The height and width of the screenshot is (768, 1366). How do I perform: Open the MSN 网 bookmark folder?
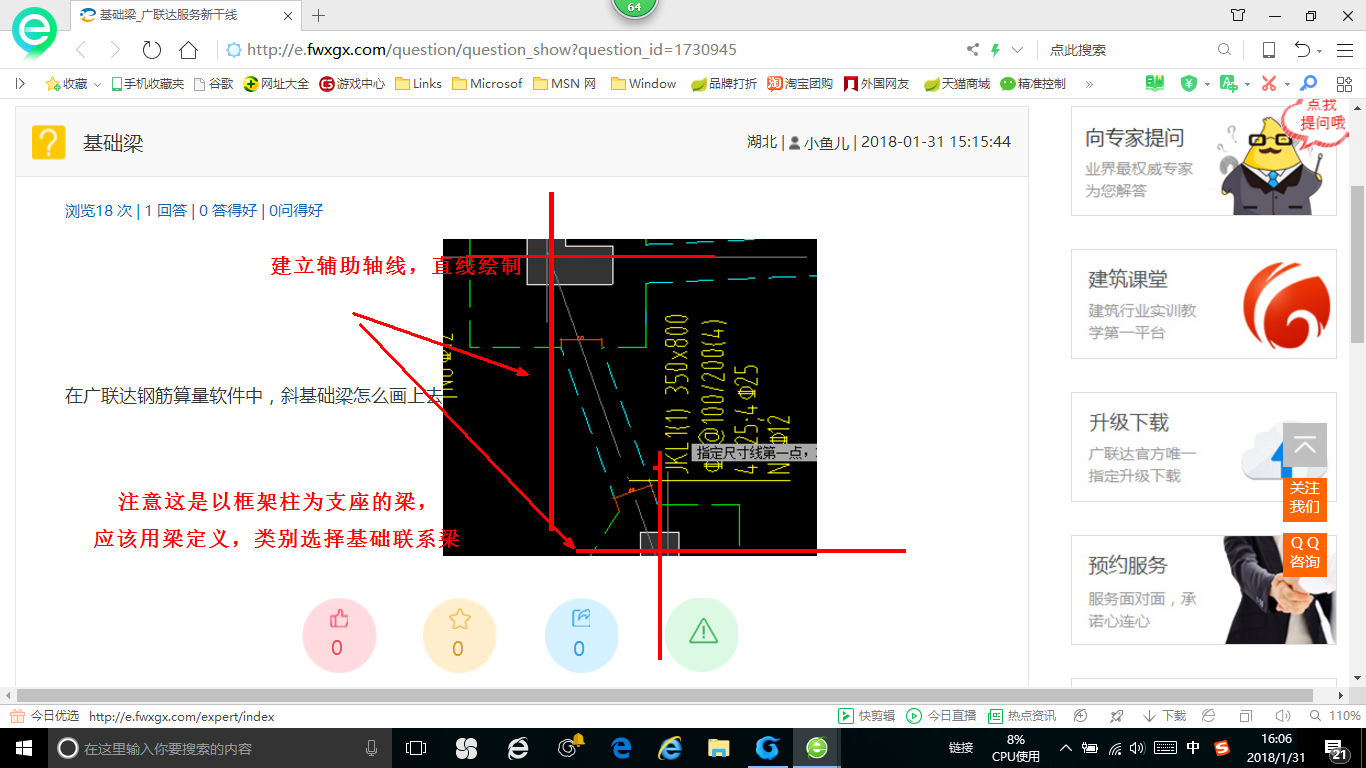(565, 84)
